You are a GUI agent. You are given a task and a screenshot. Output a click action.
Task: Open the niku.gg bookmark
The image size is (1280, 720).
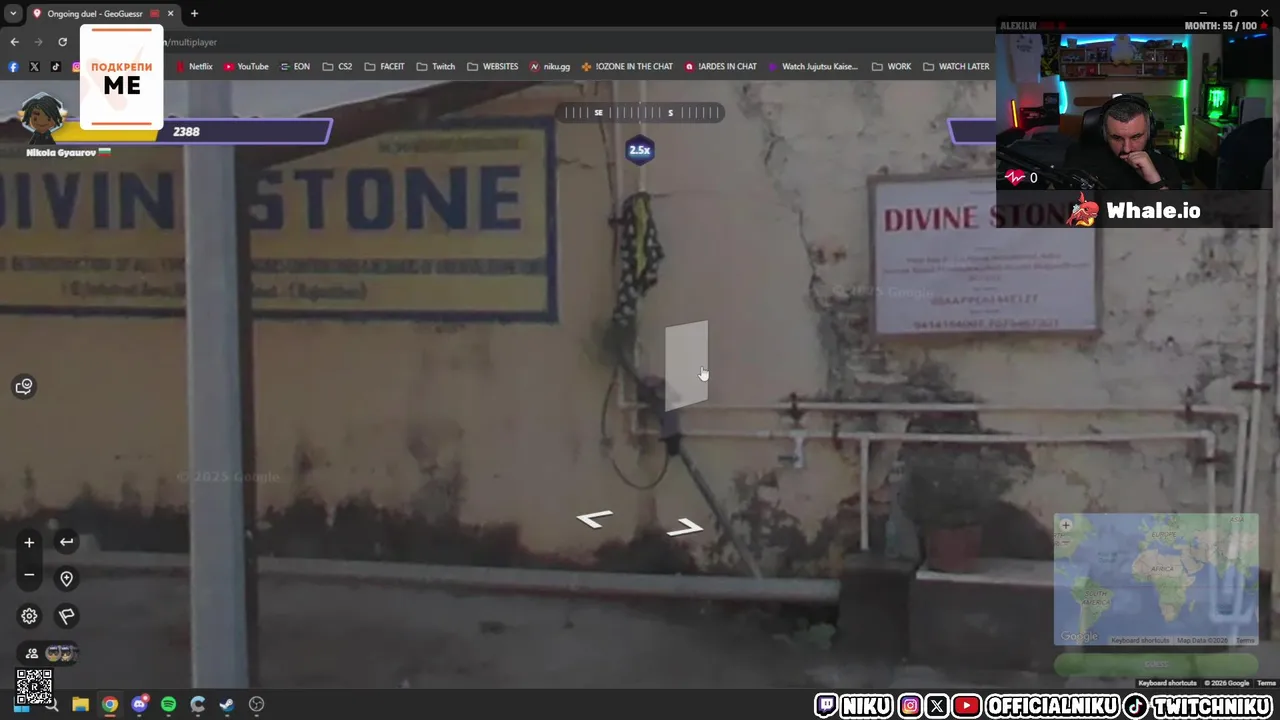[550, 67]
